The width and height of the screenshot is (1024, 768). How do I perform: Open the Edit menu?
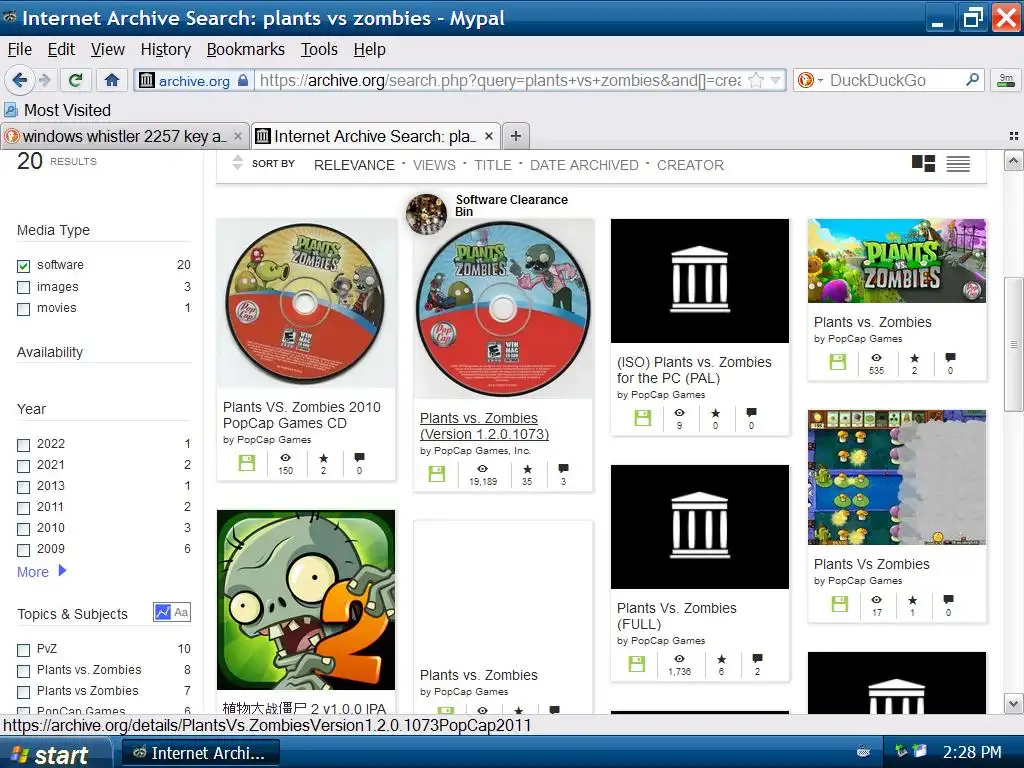61,49
